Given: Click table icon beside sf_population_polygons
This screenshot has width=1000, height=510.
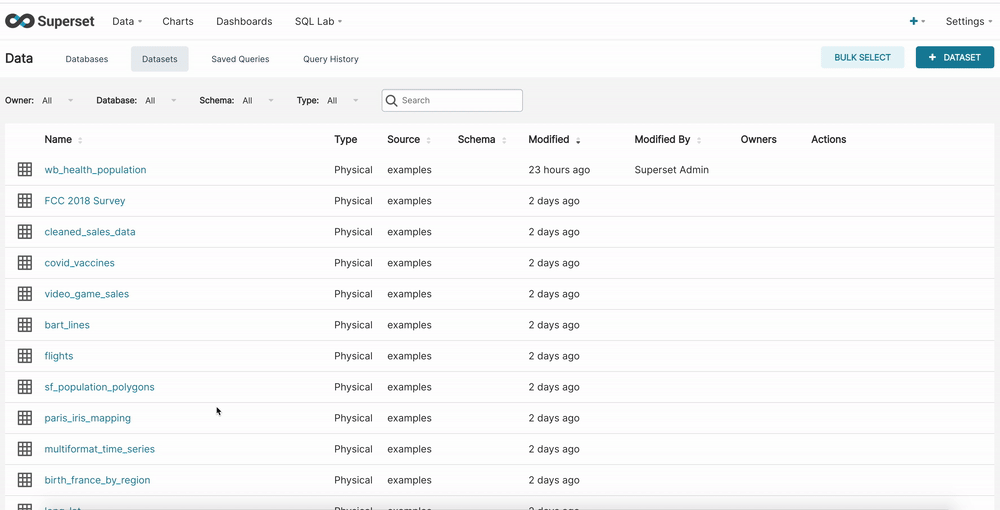Looking at the screenshot, I should point(24,387).
